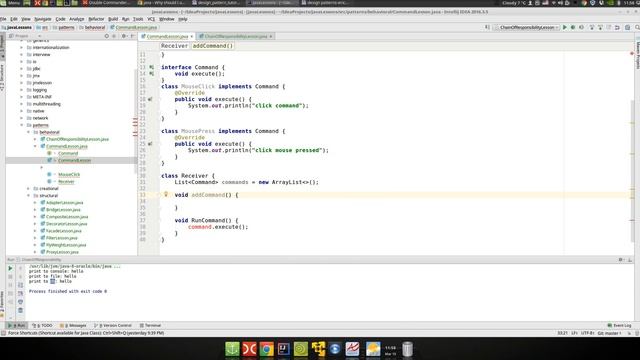The width and height of the screenshot is (640, 360).
Task: Open the TODO tool window
Action: pyautogui.click(x=42, y=325)
